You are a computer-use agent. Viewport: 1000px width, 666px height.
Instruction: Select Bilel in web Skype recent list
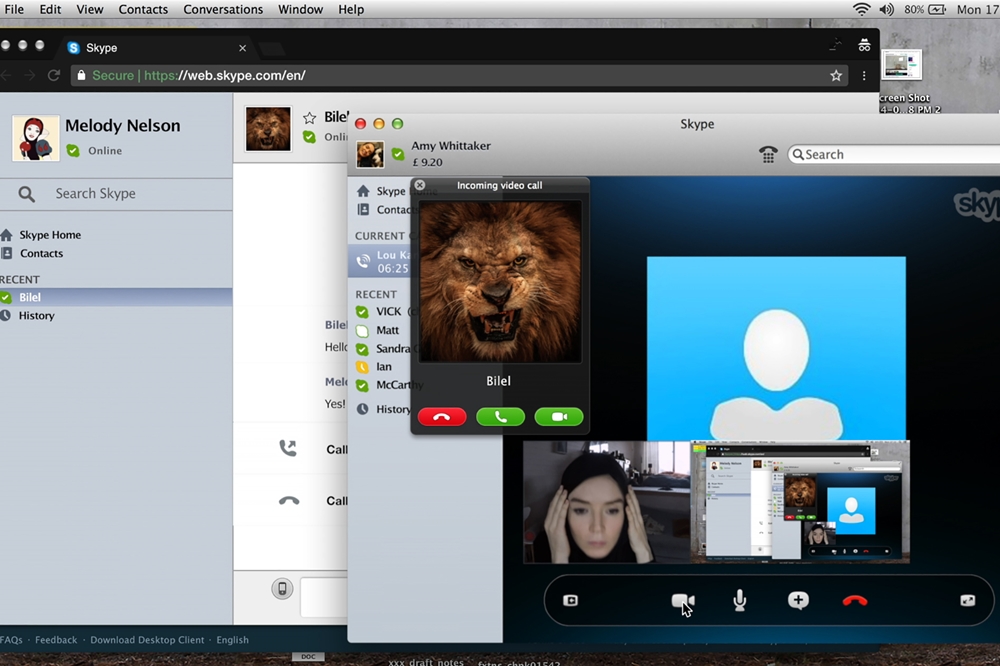pyautogui.click(x=116, y=297)
